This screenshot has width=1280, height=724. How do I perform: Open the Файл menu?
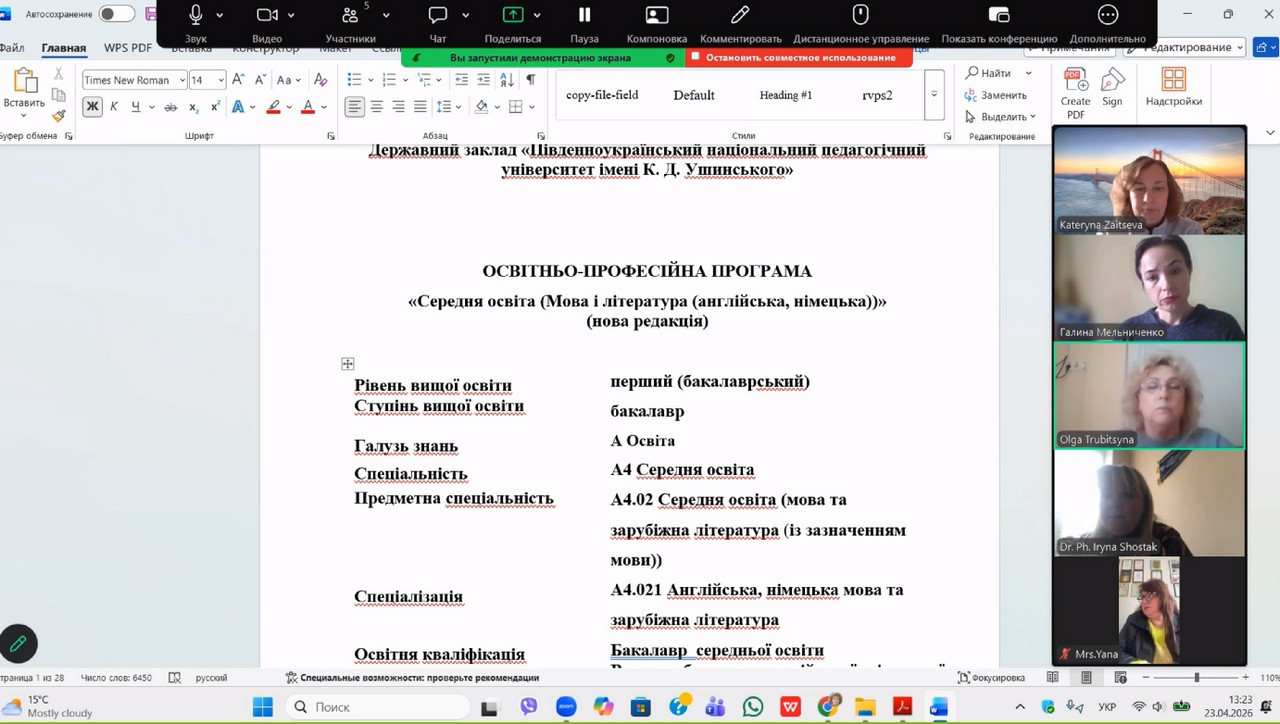tap(12, 47)
